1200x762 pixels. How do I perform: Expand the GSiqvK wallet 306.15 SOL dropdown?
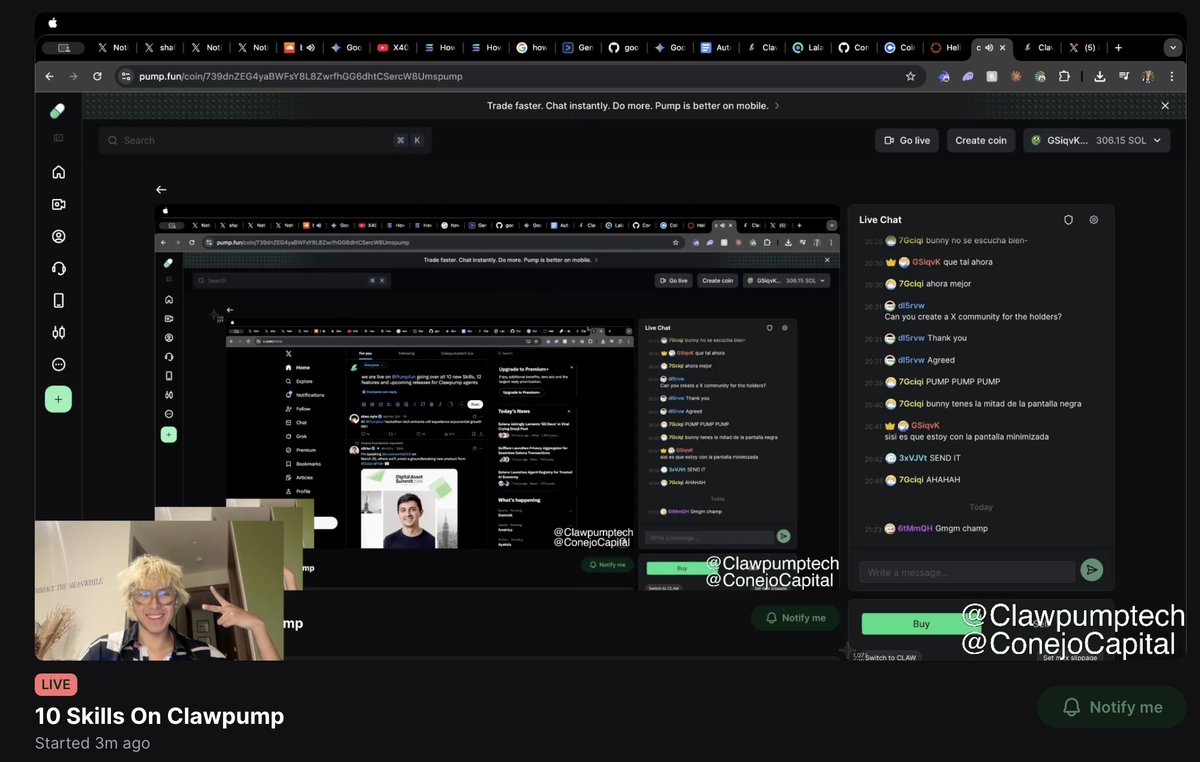(1097, 141)
